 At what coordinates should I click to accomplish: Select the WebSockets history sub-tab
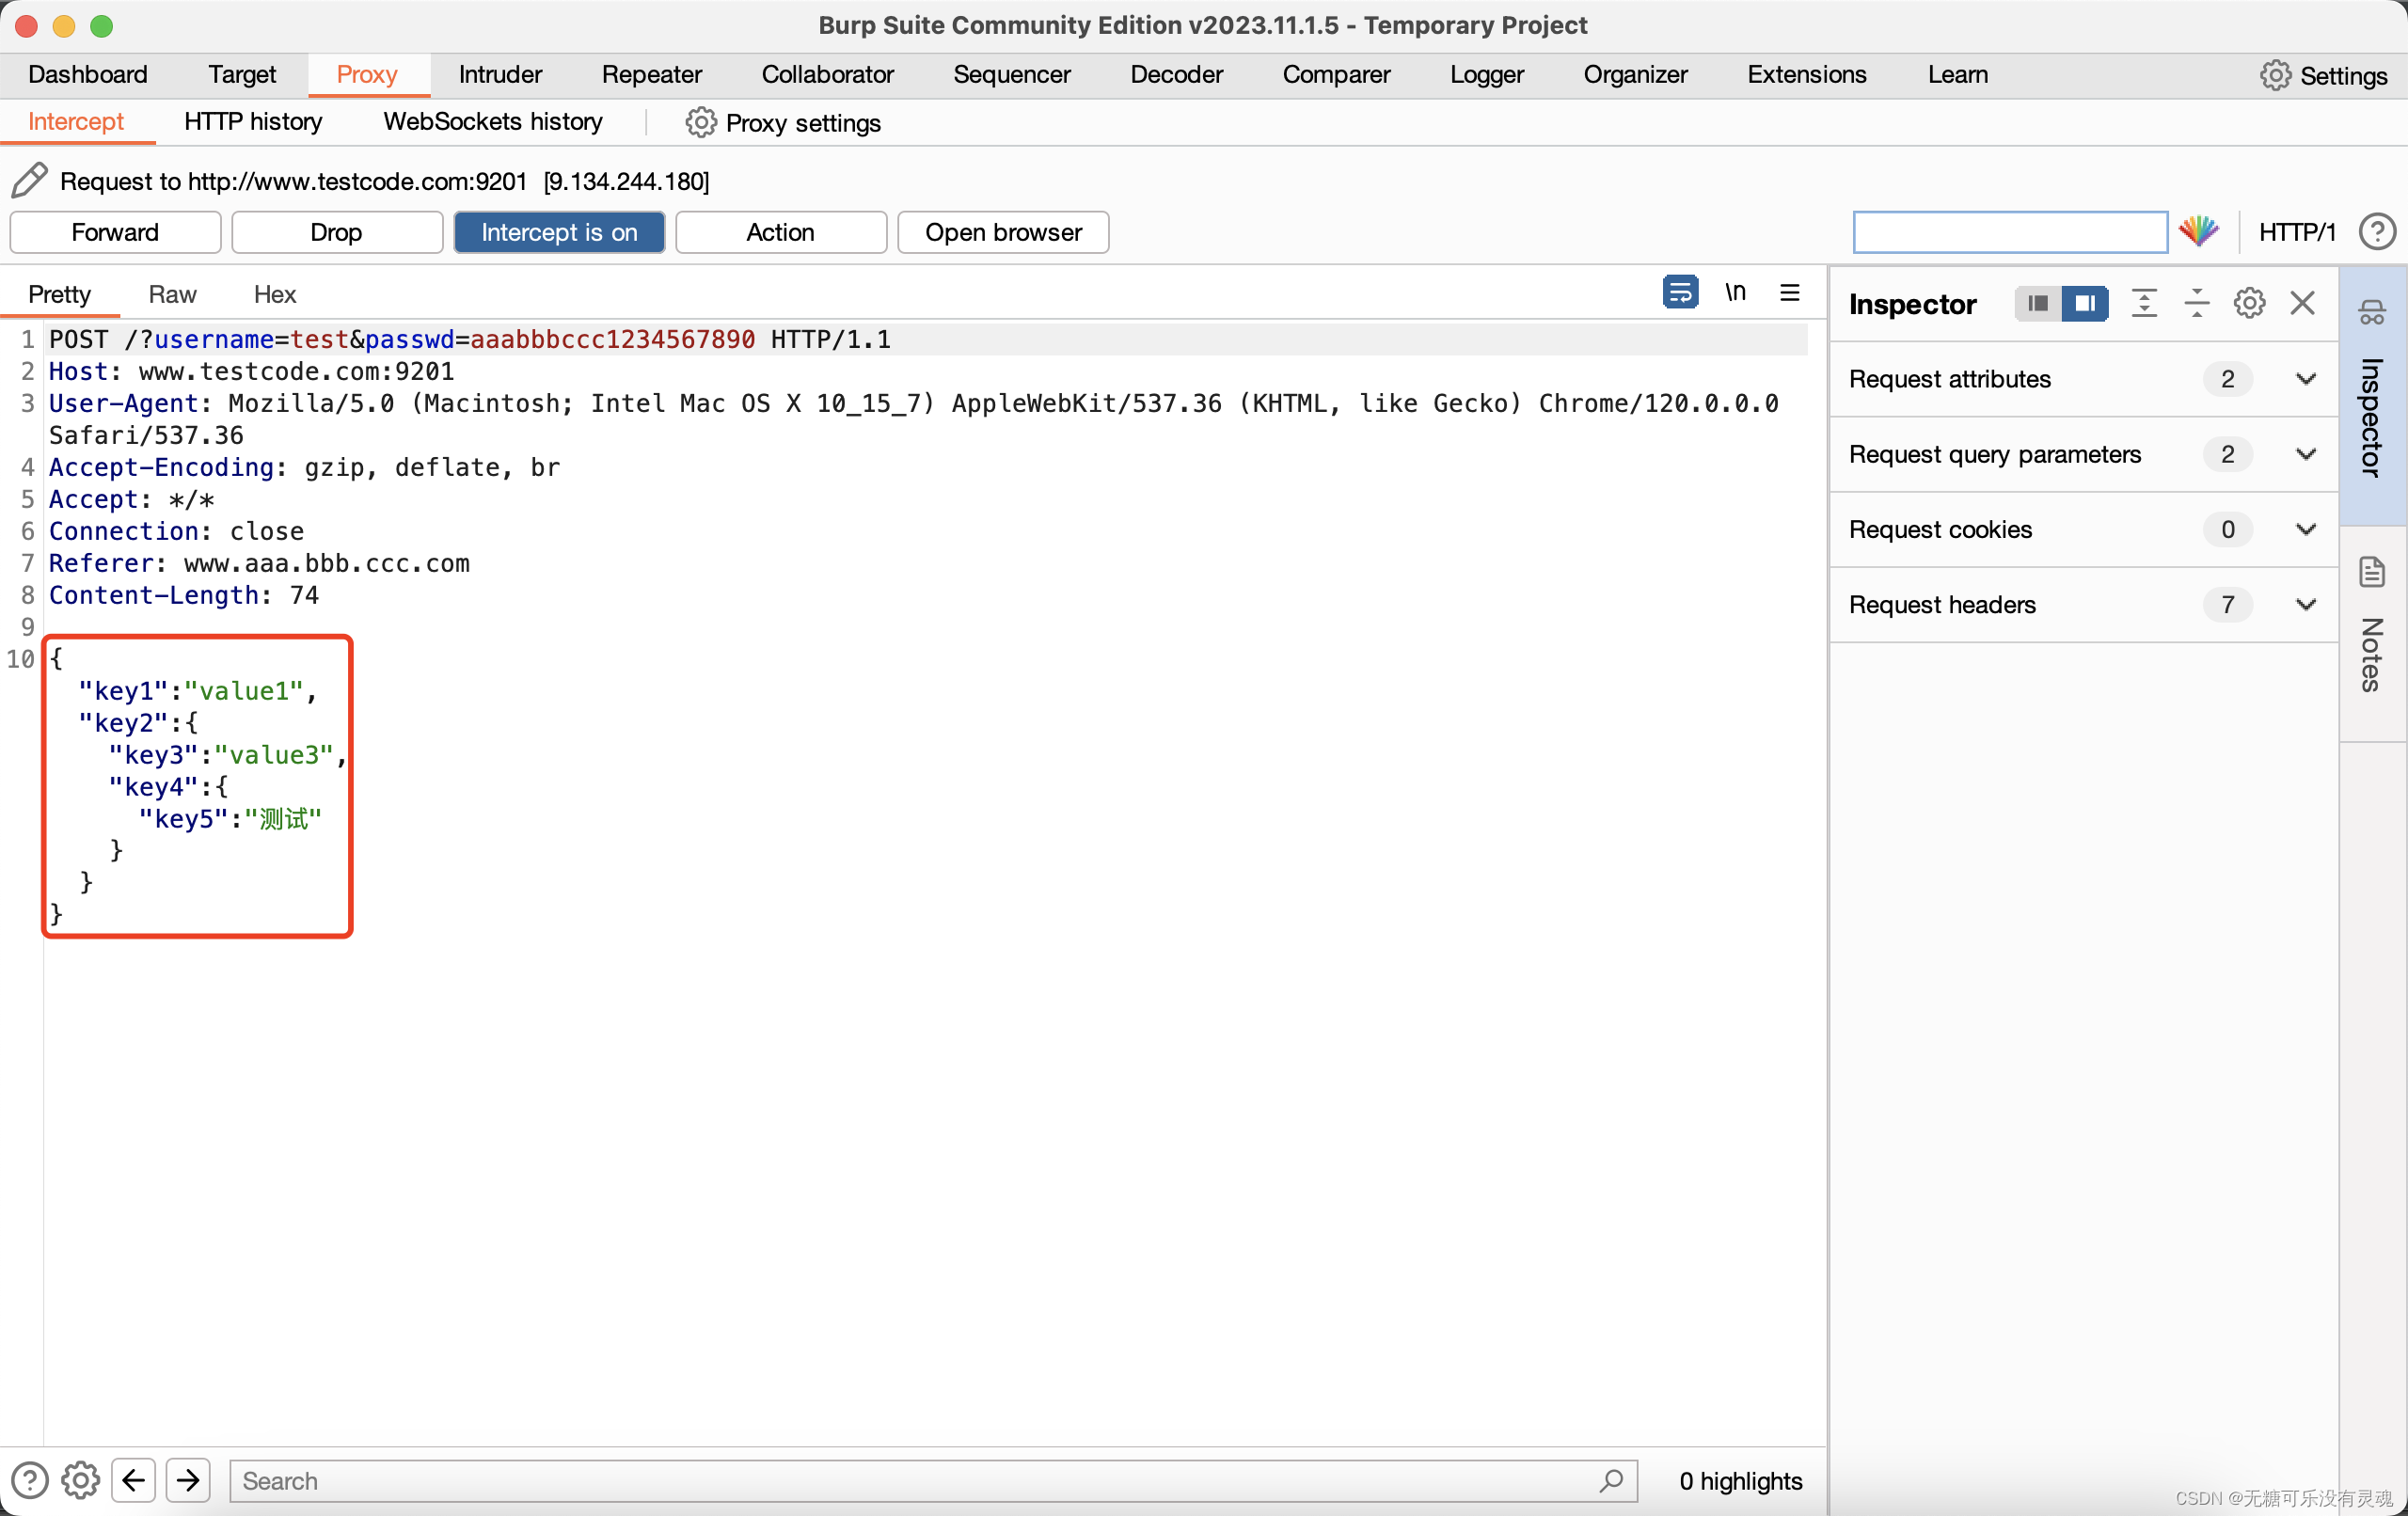493,122
